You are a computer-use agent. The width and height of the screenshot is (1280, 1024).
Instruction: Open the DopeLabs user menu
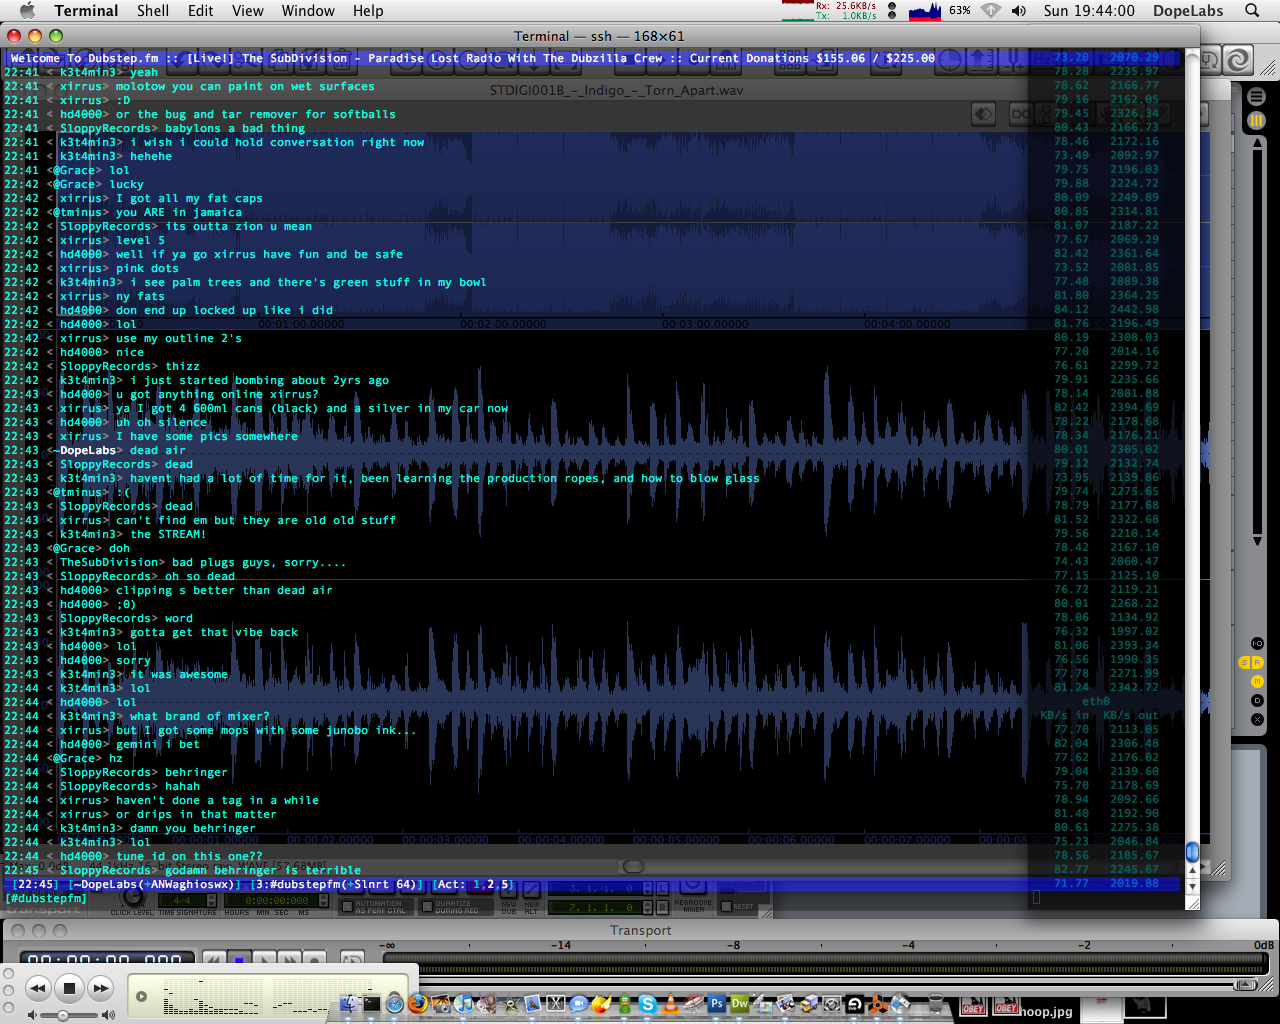[1188, 11]
